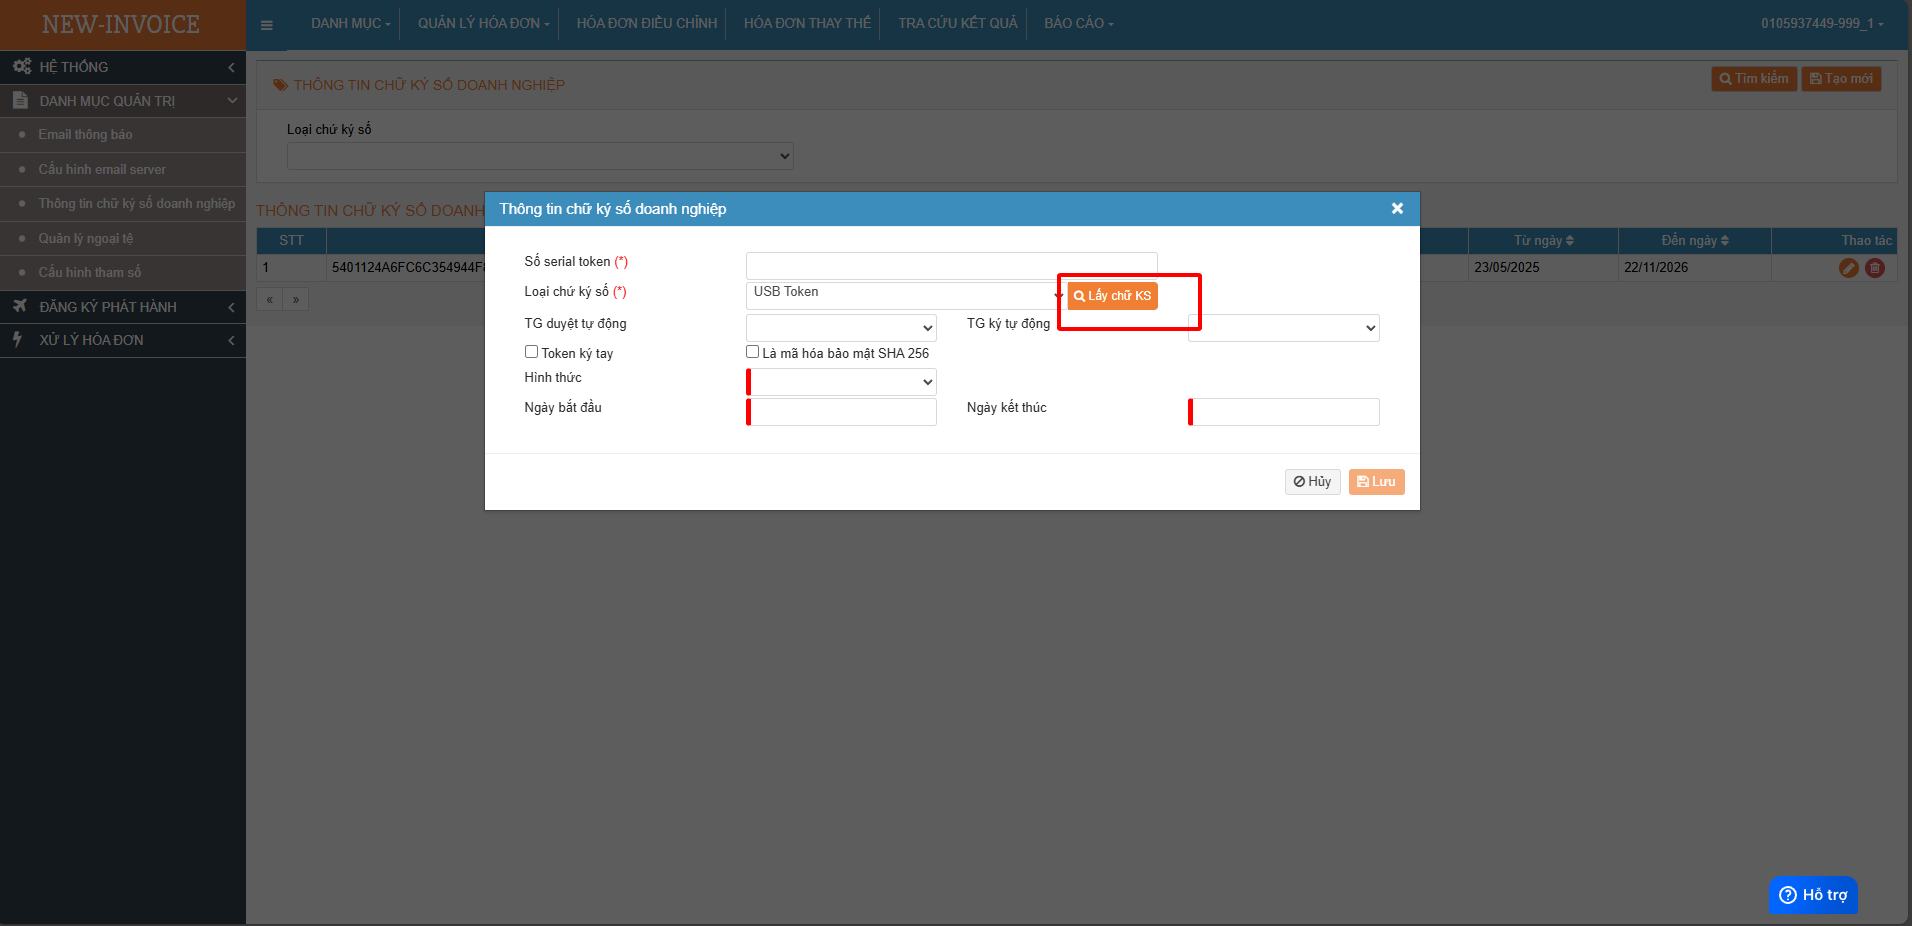Open the account menu 0105937449-999_1
This screenshot has height=926, width=1912.
click(1822, 24)
